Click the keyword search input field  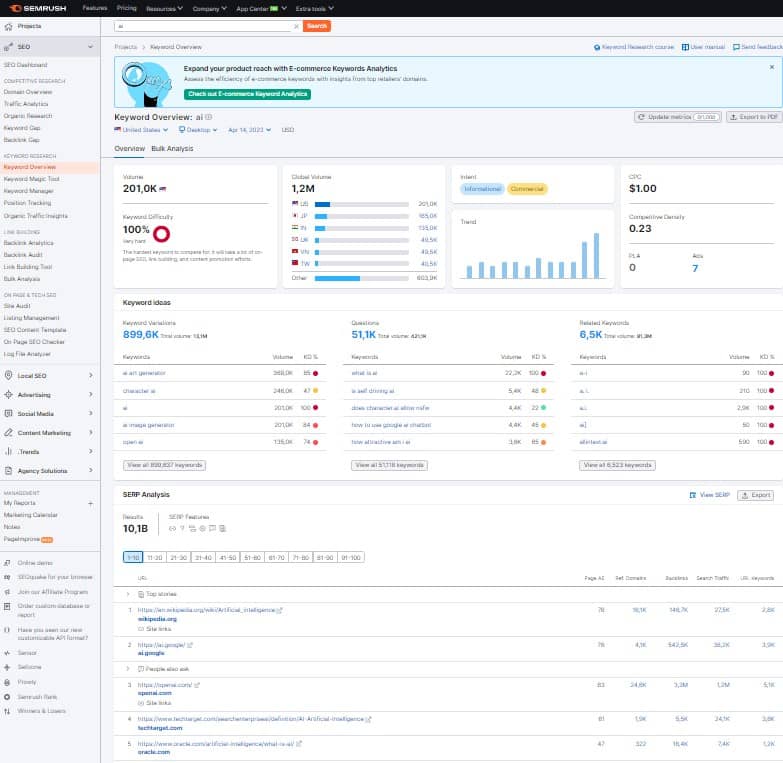205,26
